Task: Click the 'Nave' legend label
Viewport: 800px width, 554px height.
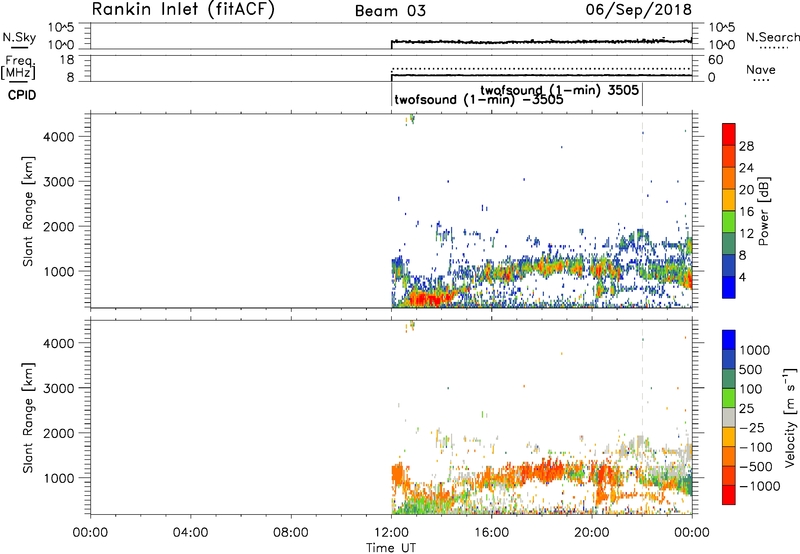Action: tap(761, 69)
